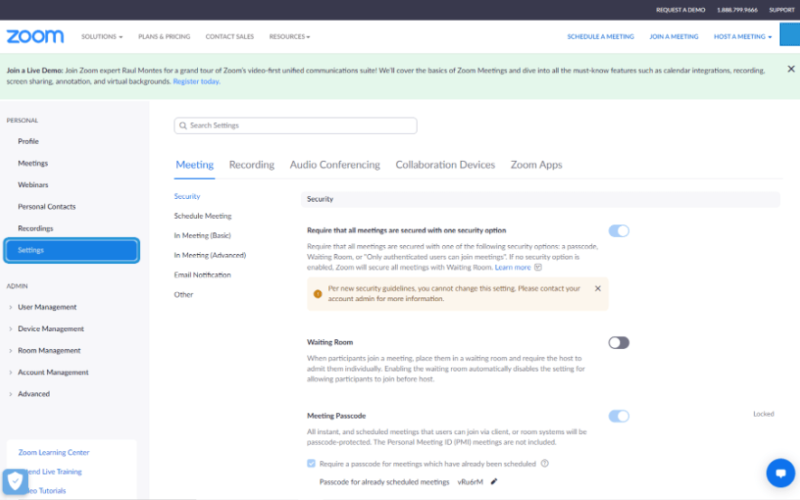The image size is (800, 500).
Task: Open Plans & Pricing page
Action: click(x=164, y=37)
